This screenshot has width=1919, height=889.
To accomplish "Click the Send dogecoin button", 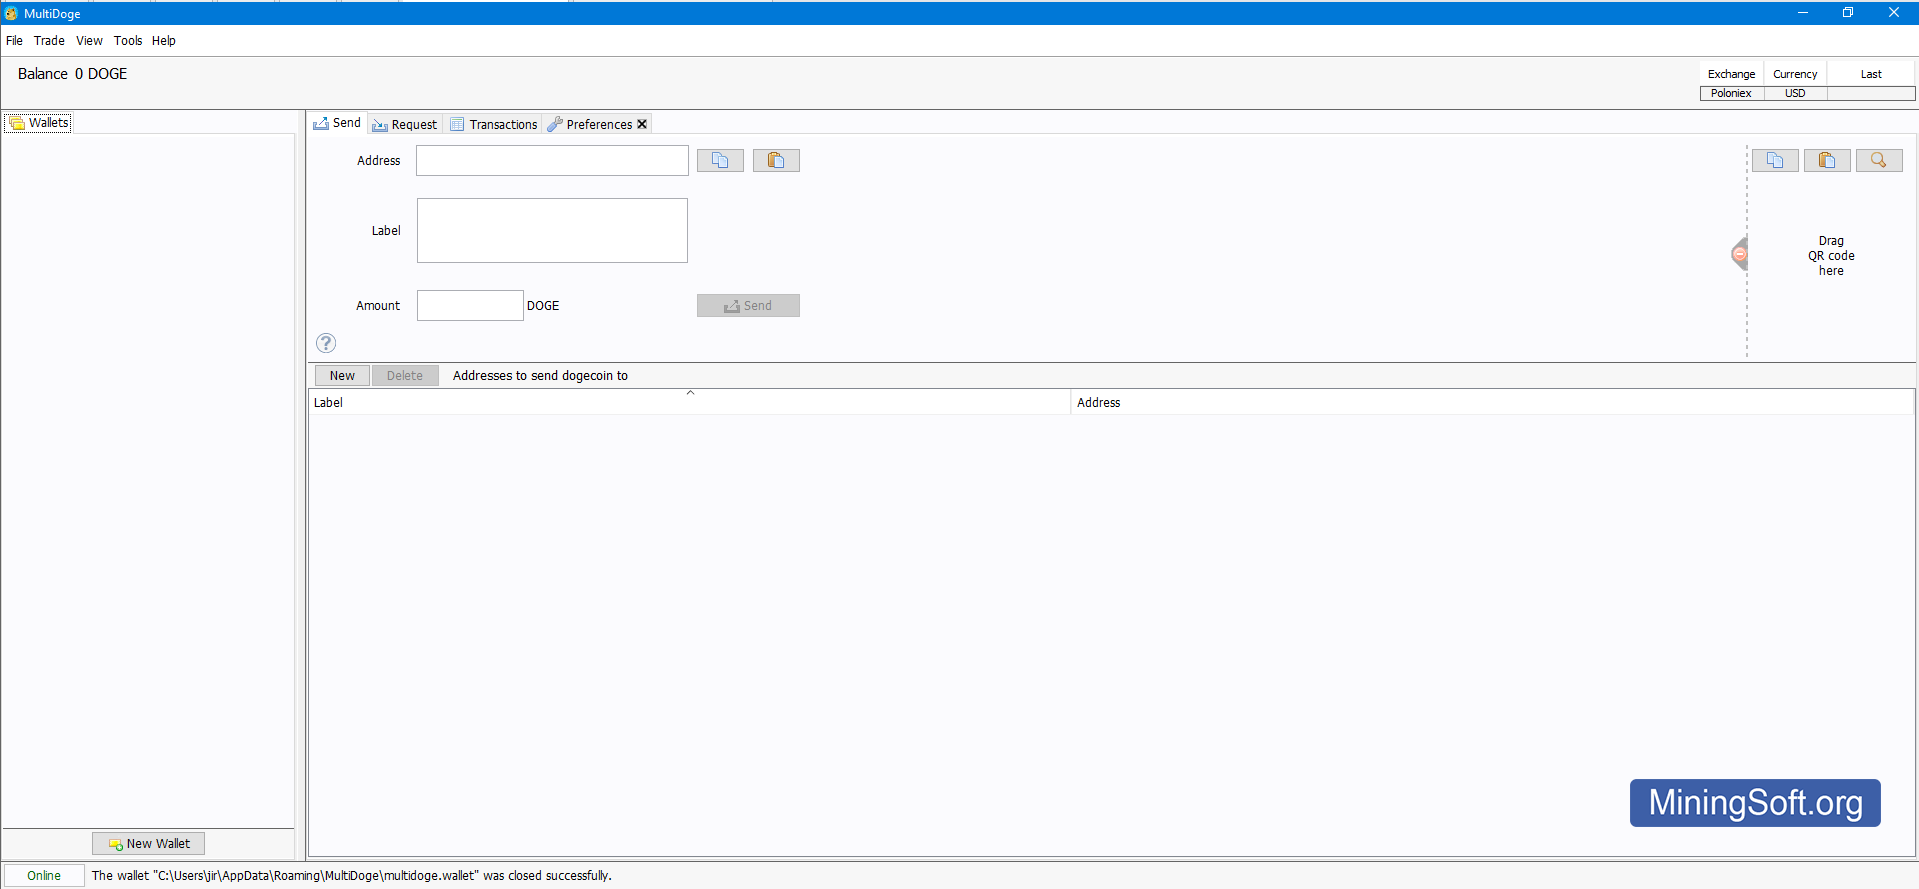I will pos(748,305).
